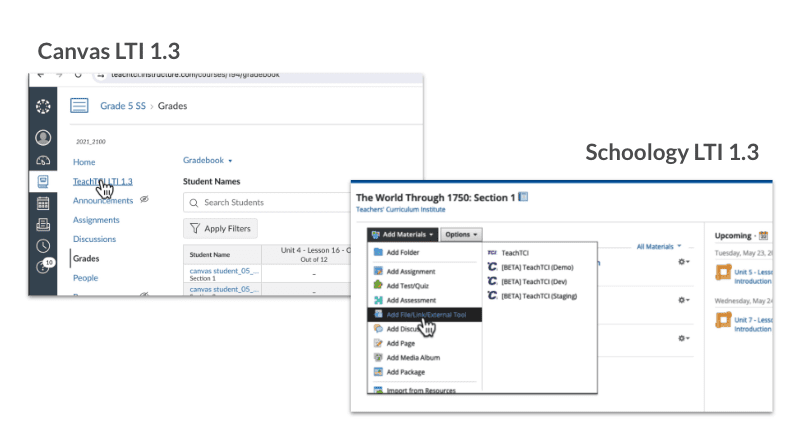
Task: Open People in Canvas course navigation
Action: (x=85, y=278)
